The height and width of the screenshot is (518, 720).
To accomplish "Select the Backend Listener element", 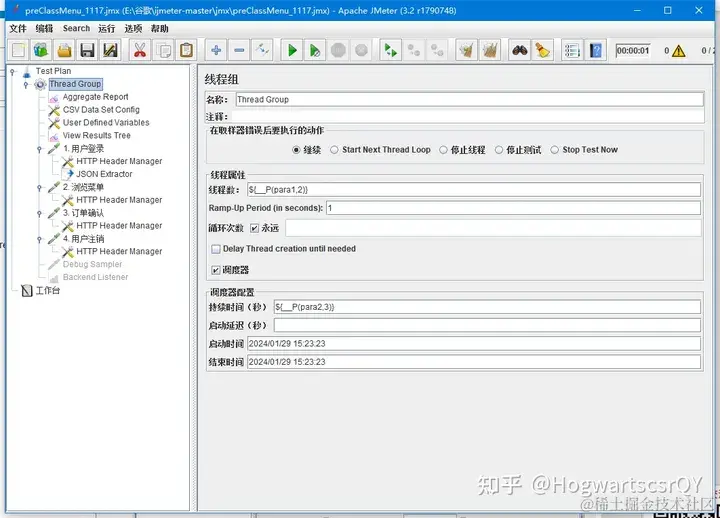I will (96, 277).
